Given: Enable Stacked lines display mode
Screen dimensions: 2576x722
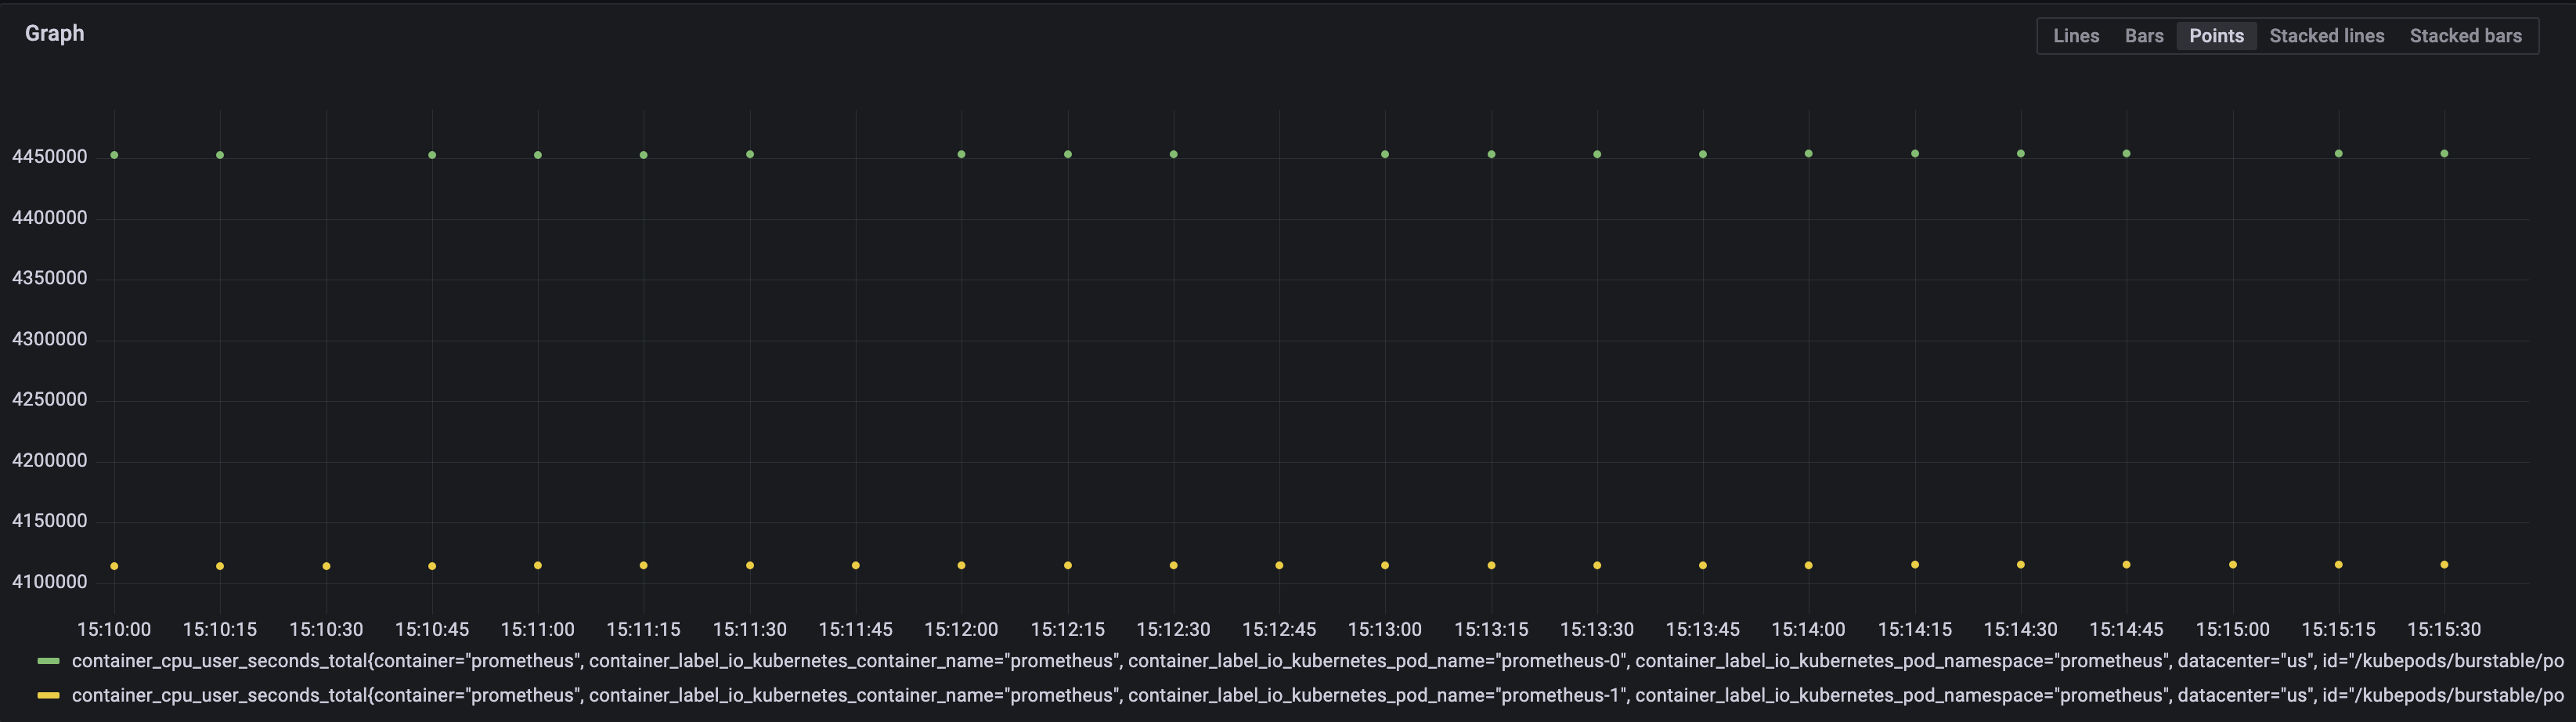Looking at the screenshot, I should point(2326,35).
